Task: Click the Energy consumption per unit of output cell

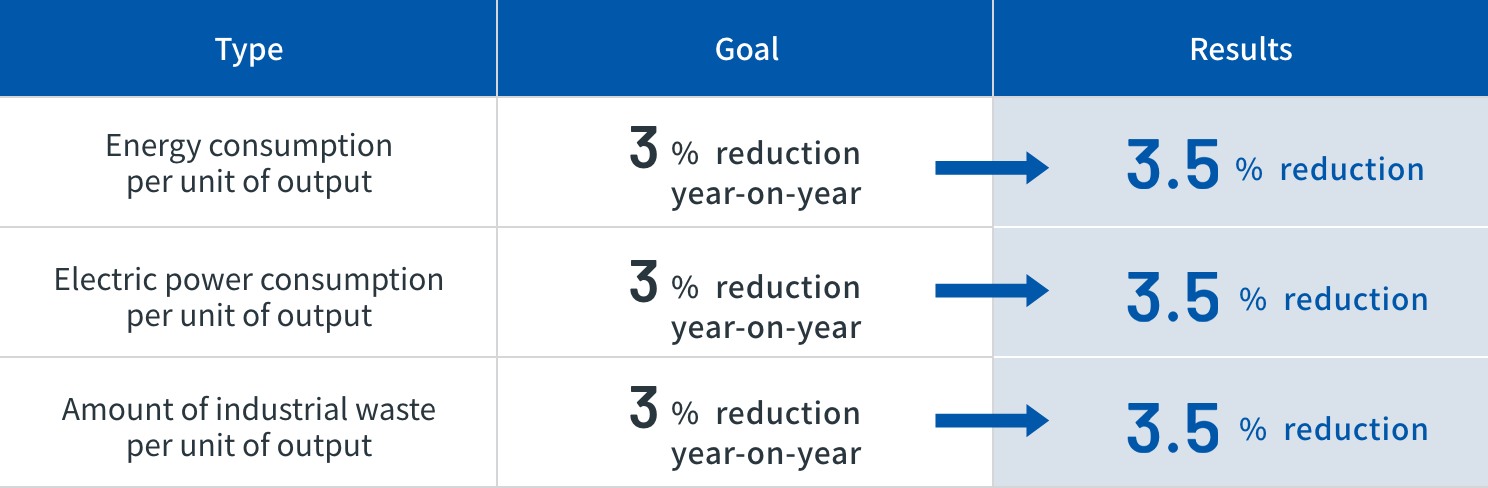Action: [248, 162]
